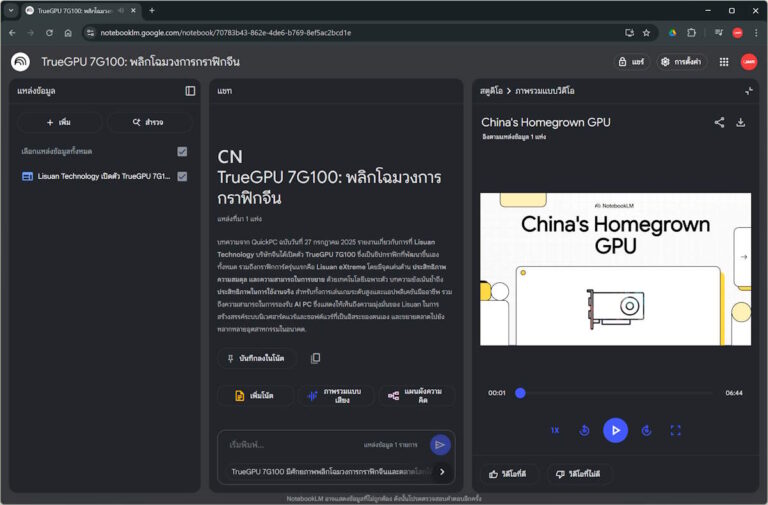Click the discover sources button (สำรวจ)

(x=148, y=122)
